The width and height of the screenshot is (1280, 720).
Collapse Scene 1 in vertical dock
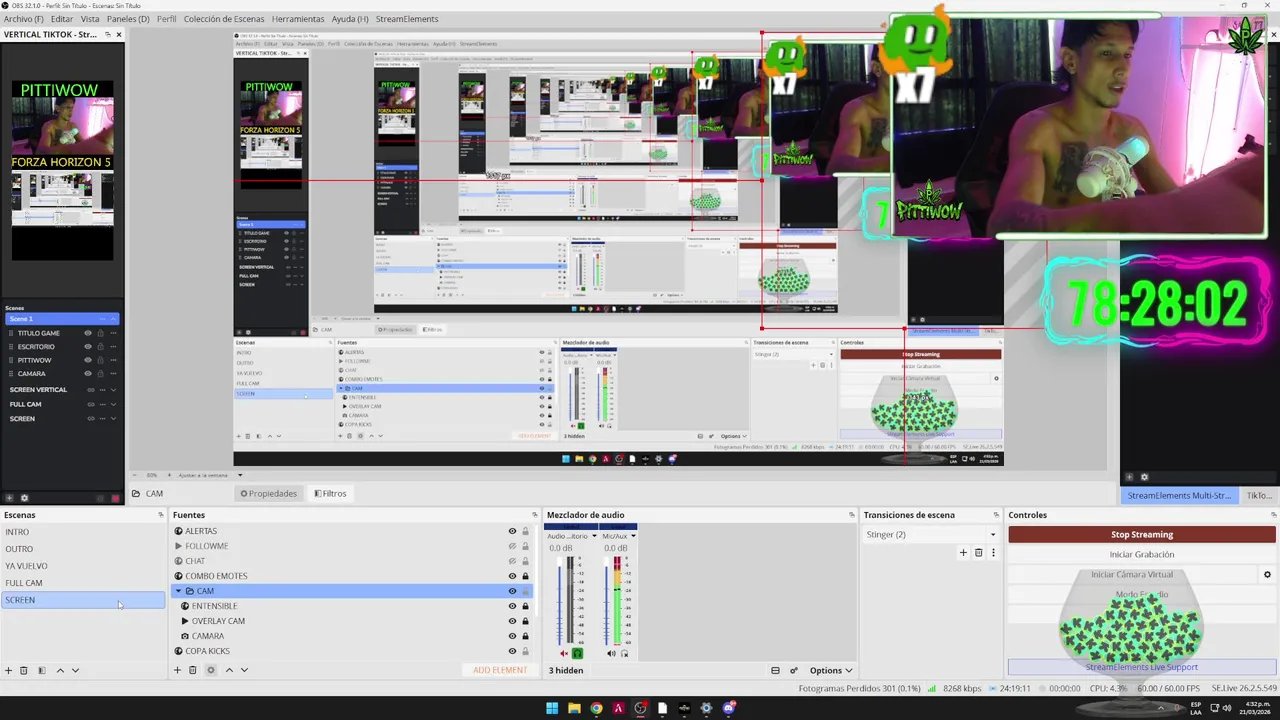tap(113, 319)
